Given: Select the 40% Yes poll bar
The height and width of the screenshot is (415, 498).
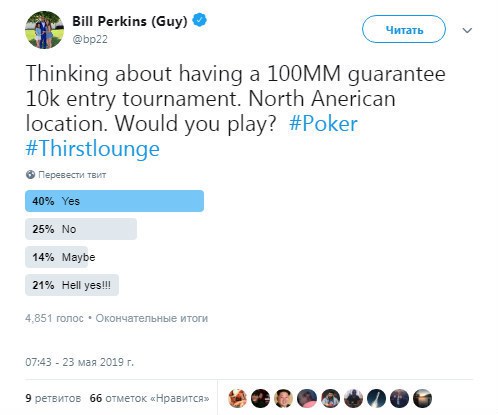Looking at the screenshot, I should [x=114, y=201].
